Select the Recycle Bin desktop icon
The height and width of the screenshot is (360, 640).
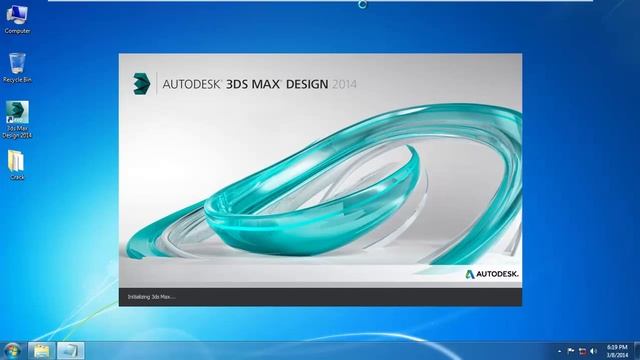[17, 67]
